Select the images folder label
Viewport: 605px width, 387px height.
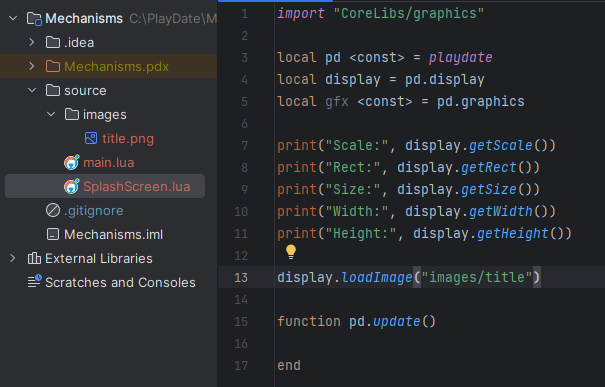coord(105,115)
